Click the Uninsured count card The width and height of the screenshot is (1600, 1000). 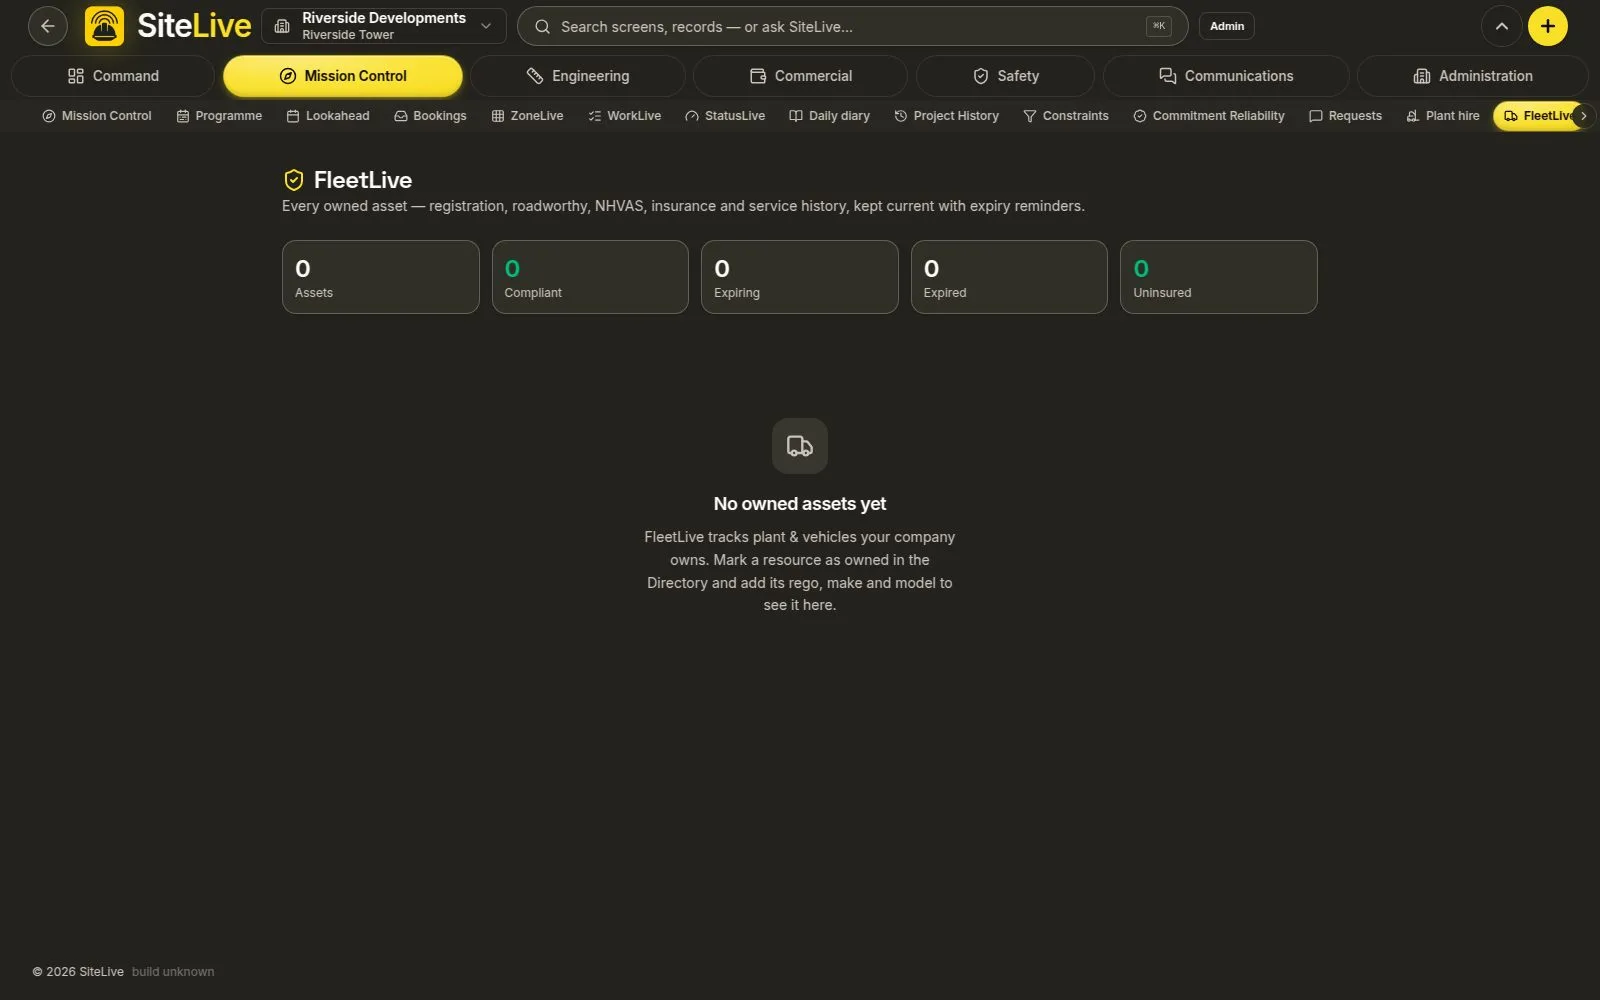[x=1218, y=277]
